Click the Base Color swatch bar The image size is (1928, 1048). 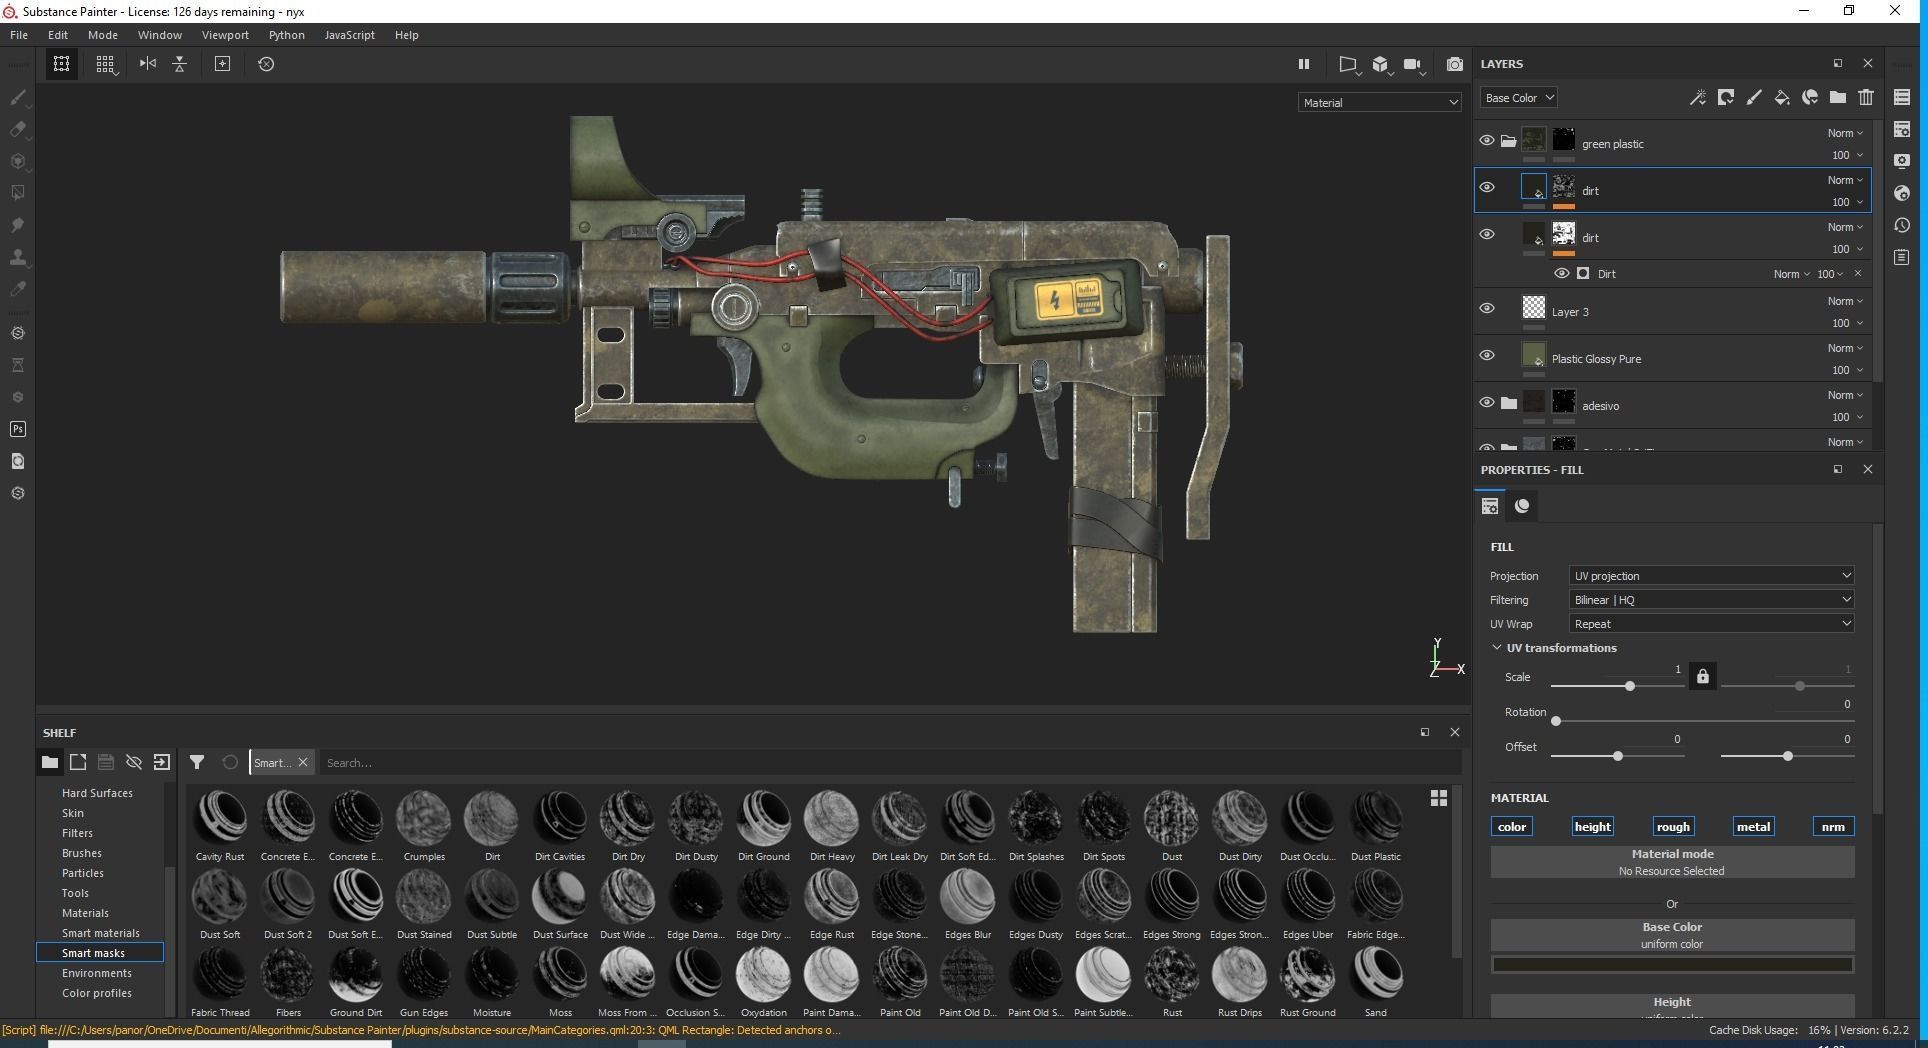click(x=1672, y=965)
